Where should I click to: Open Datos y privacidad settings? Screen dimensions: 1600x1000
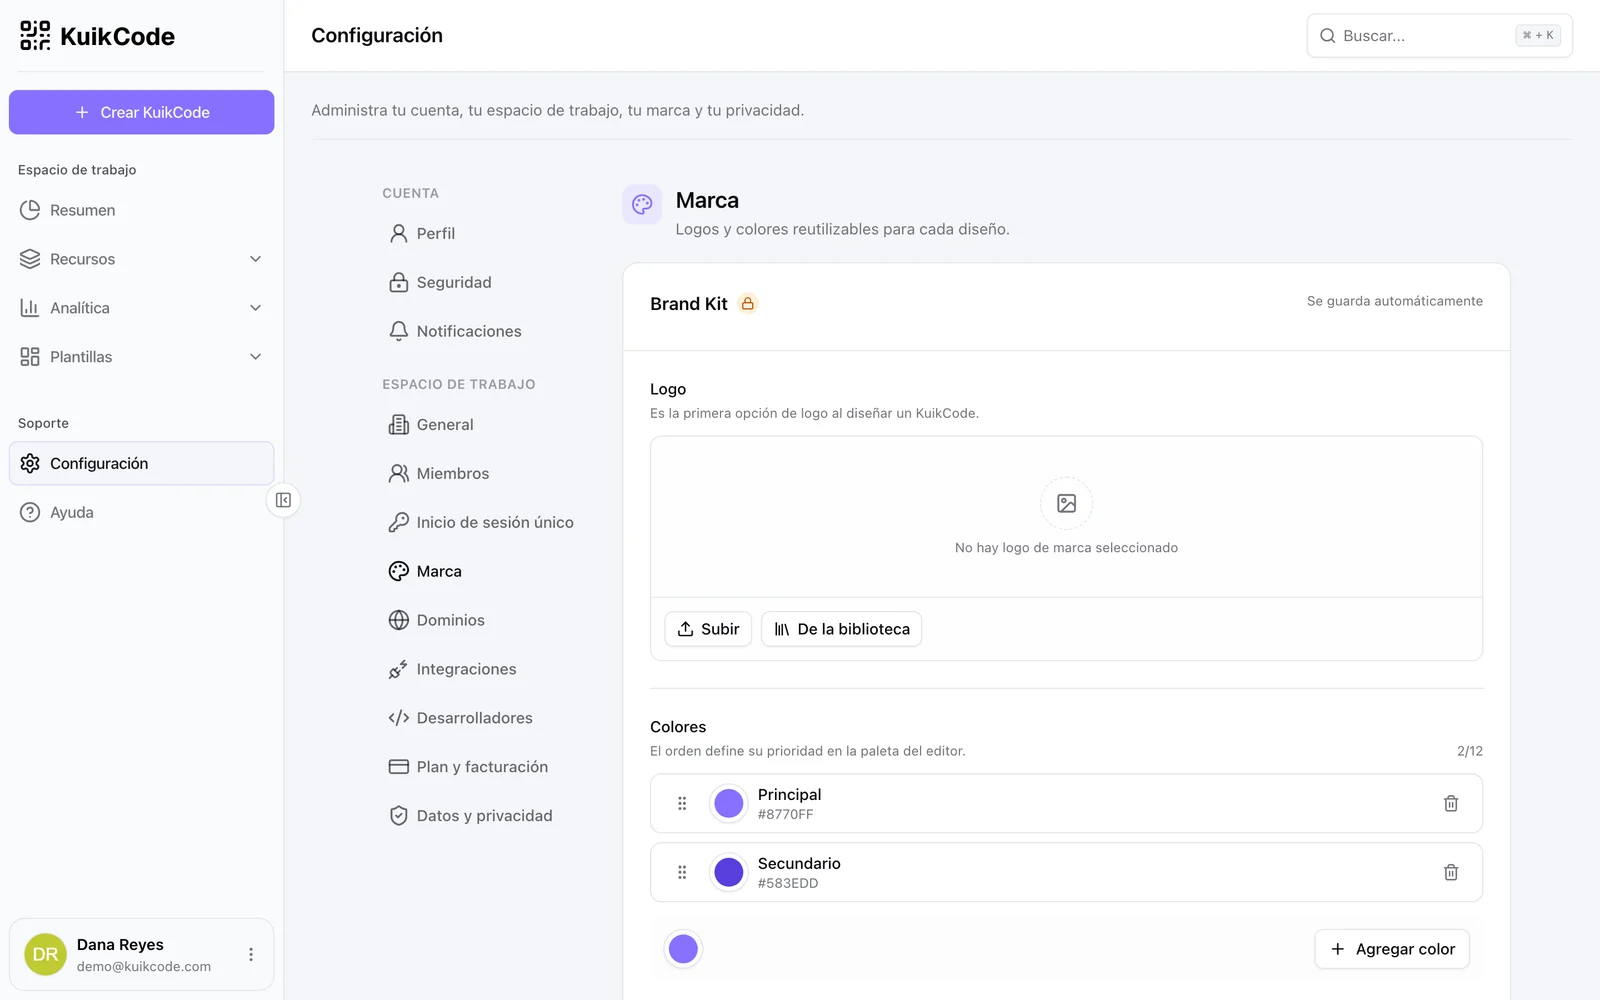471,816
